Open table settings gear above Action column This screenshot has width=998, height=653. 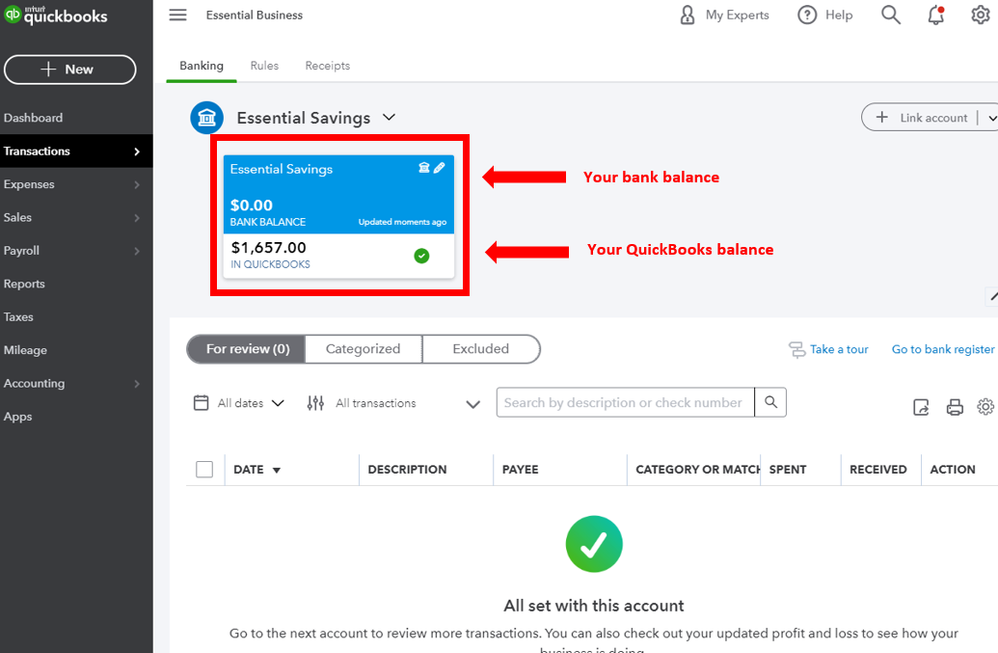986,407
